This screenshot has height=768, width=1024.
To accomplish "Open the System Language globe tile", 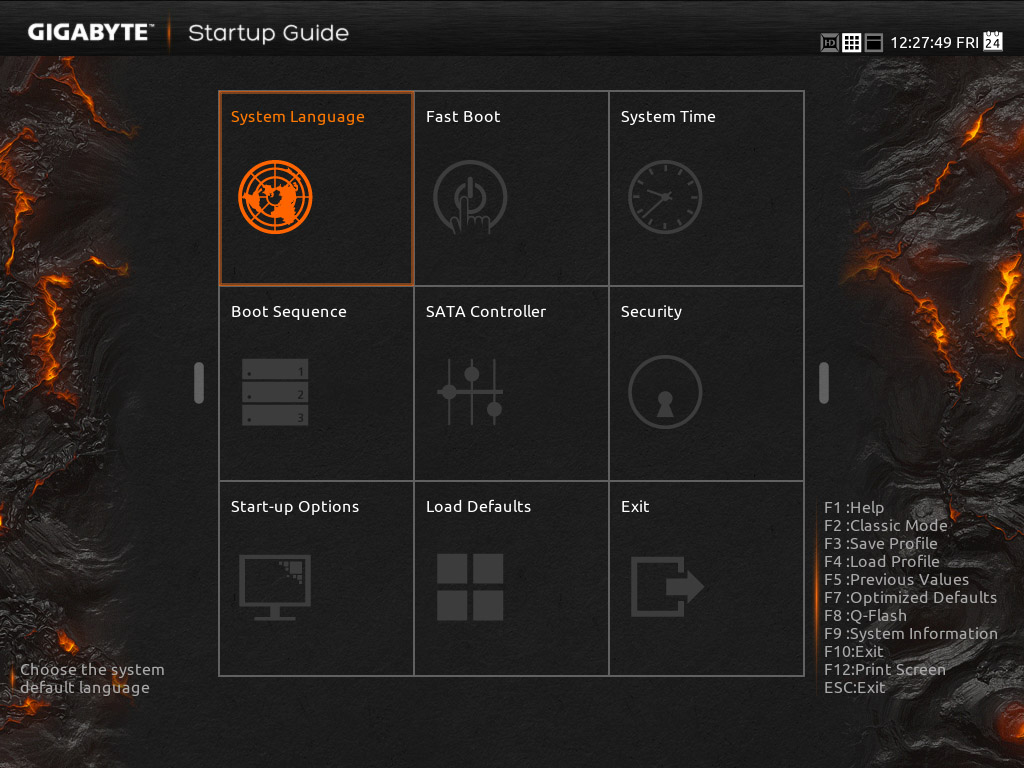I will click(x=316, y=189).
